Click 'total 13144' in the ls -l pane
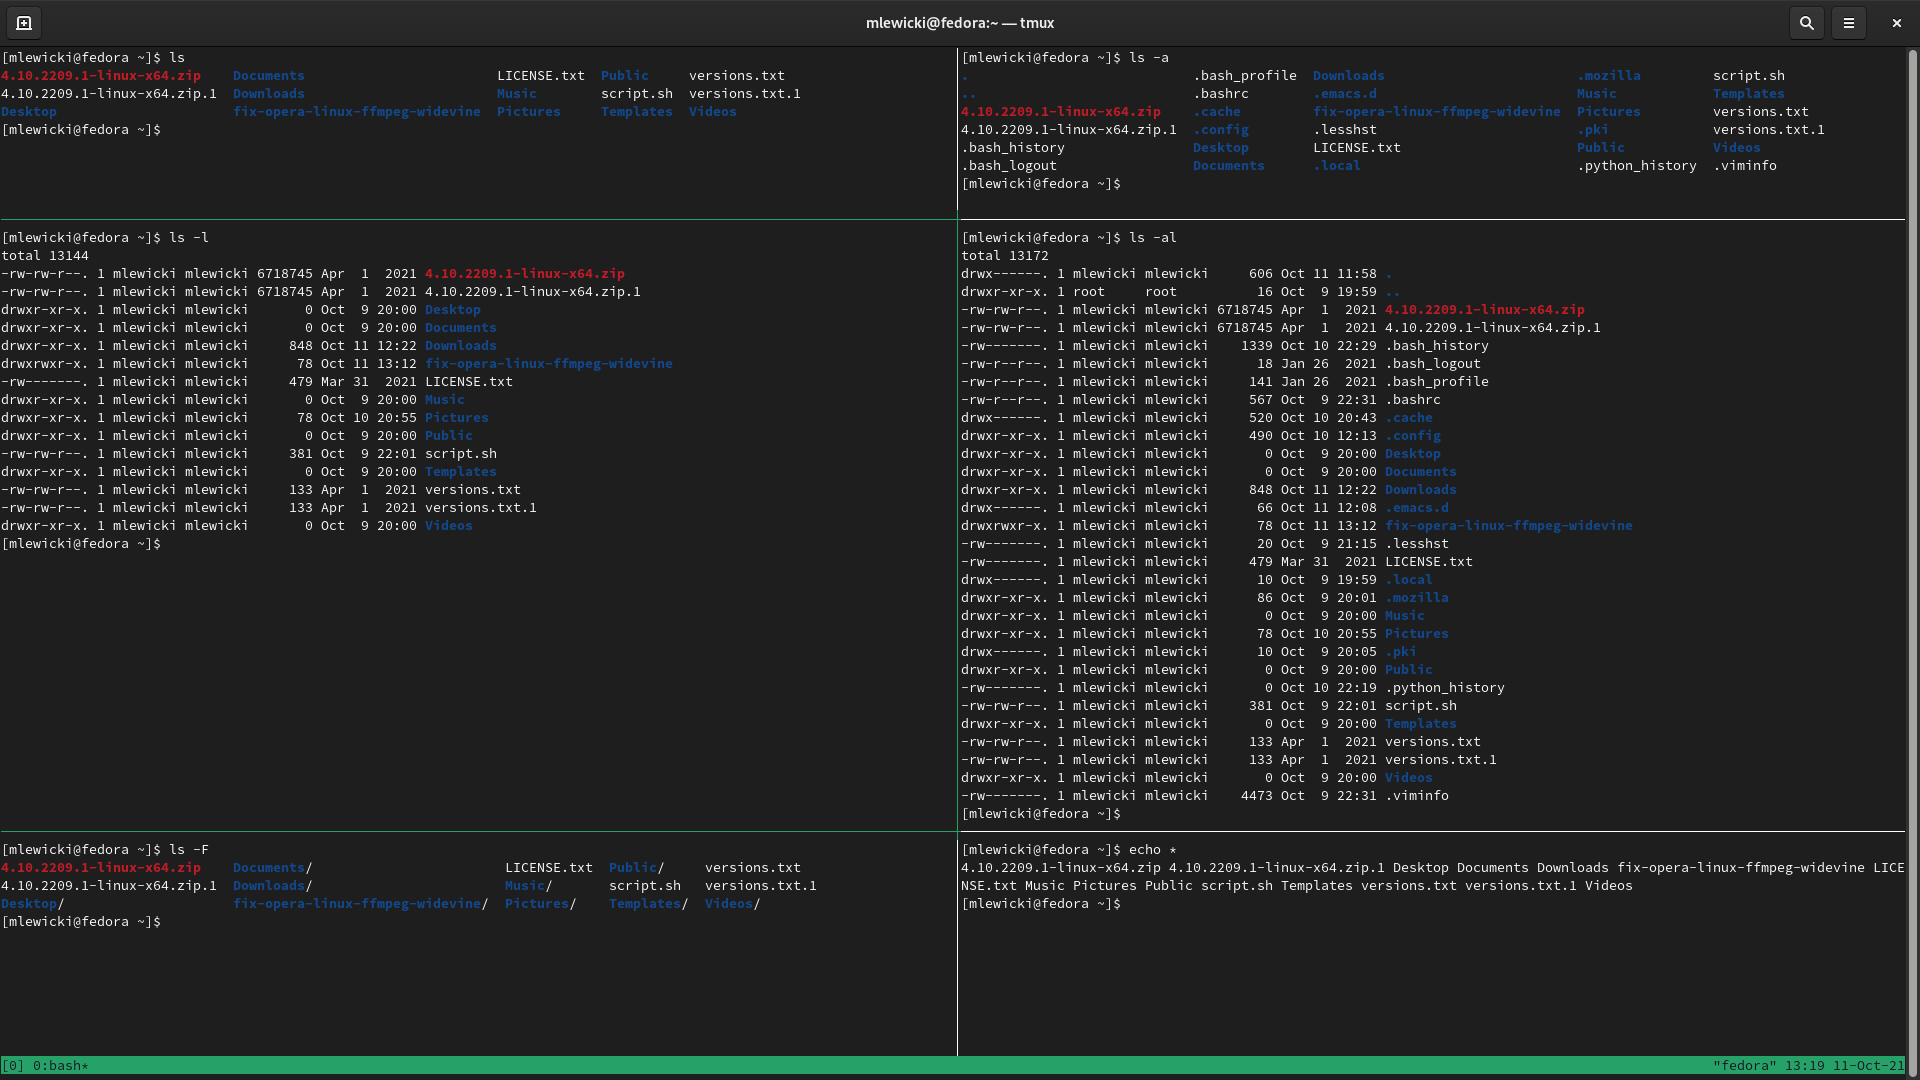Screen dimensions: 1920x1080 45,256
